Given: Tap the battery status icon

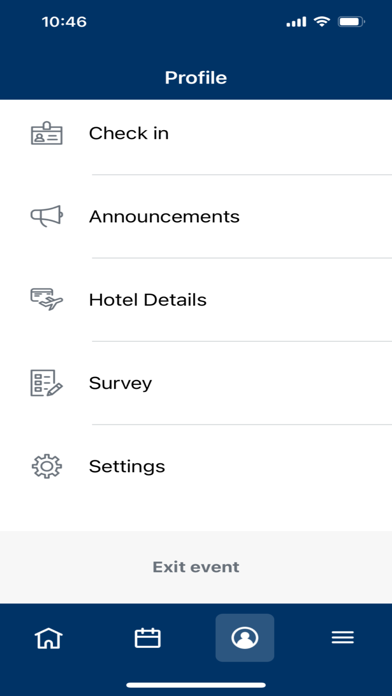Looking at the screenshot, I should [351, 21].
